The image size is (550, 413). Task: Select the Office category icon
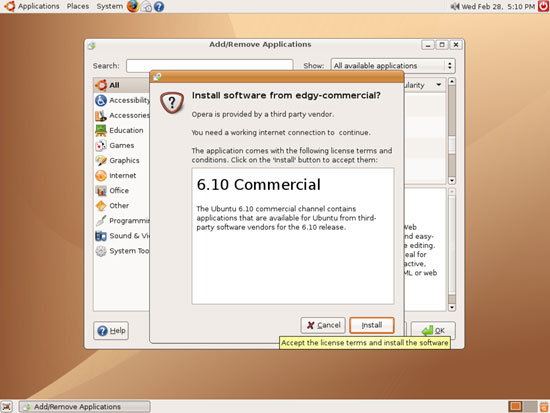point(101,191)
